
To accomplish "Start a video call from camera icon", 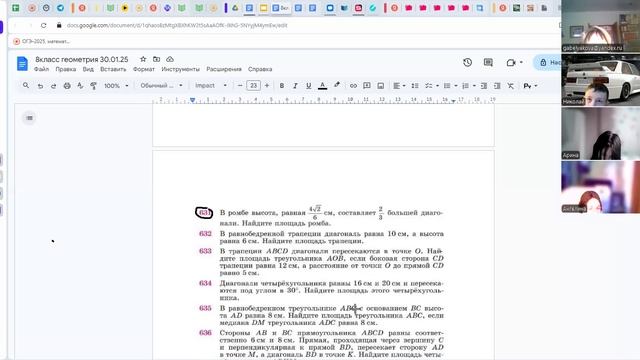I will pos(511,62).
